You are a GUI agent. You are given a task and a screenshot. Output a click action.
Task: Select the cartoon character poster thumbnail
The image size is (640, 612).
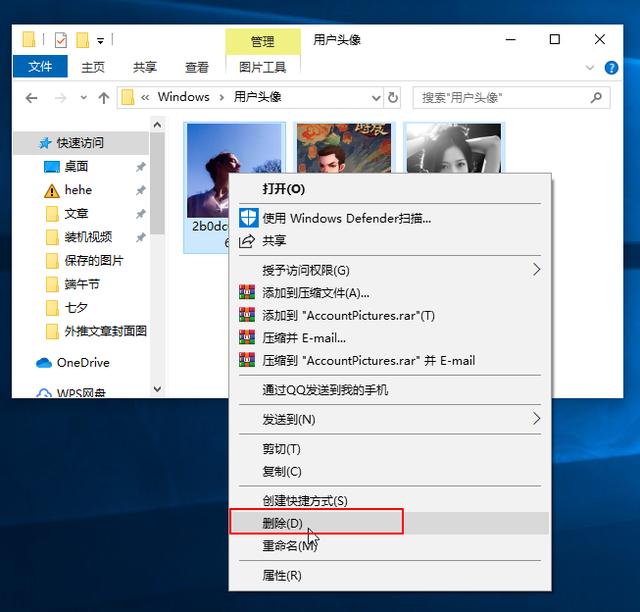(x=344, y=148)
